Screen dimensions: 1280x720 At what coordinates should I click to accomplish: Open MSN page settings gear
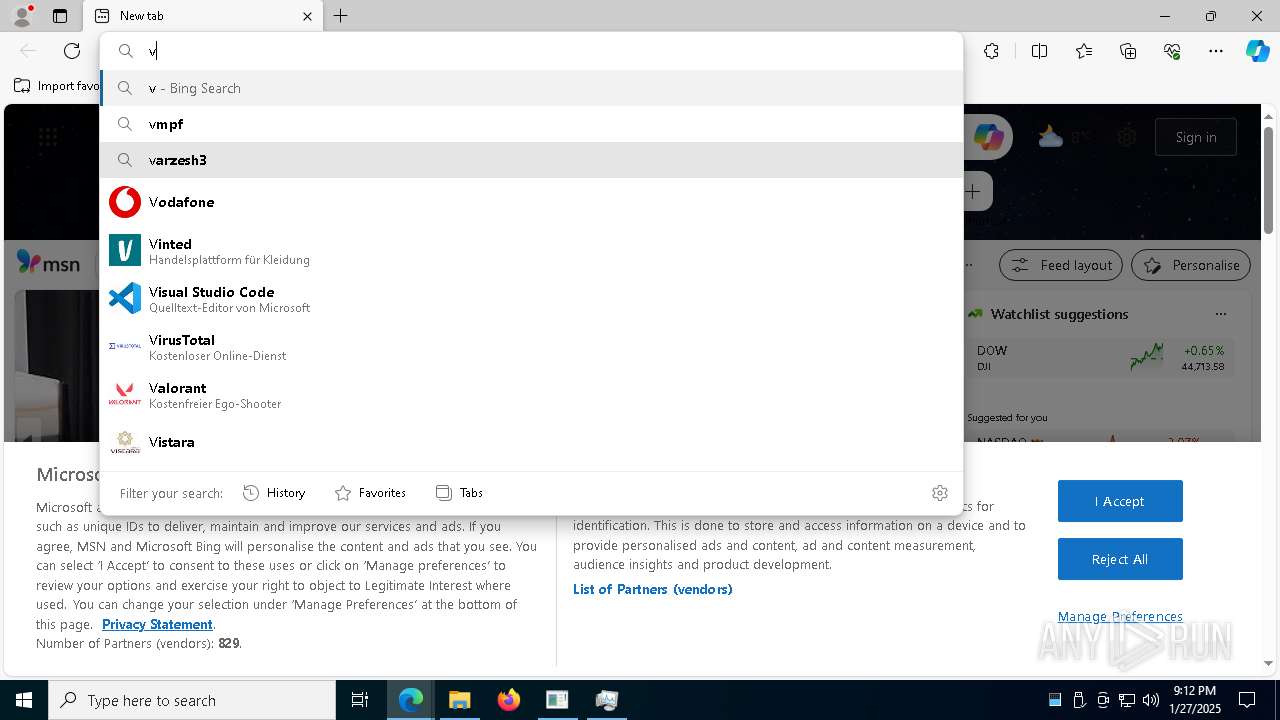click(x=1127, y=137)
